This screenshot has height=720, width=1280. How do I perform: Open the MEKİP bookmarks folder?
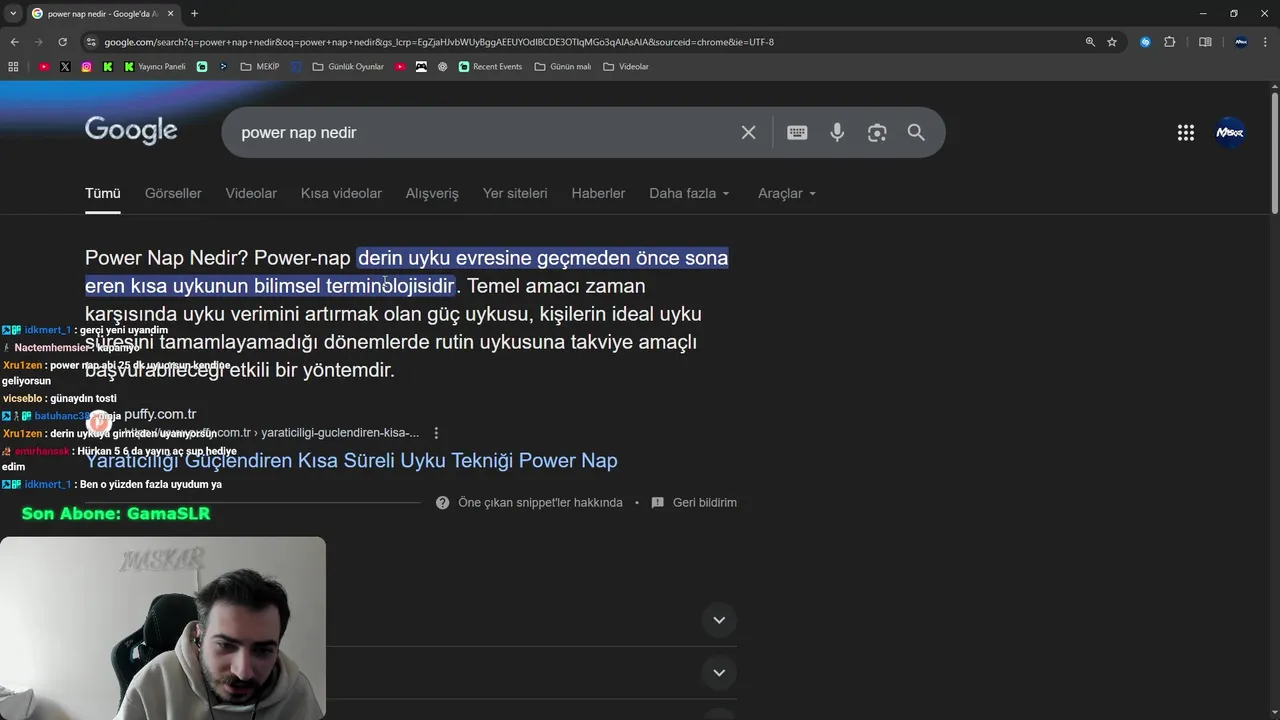coord(260,66)
